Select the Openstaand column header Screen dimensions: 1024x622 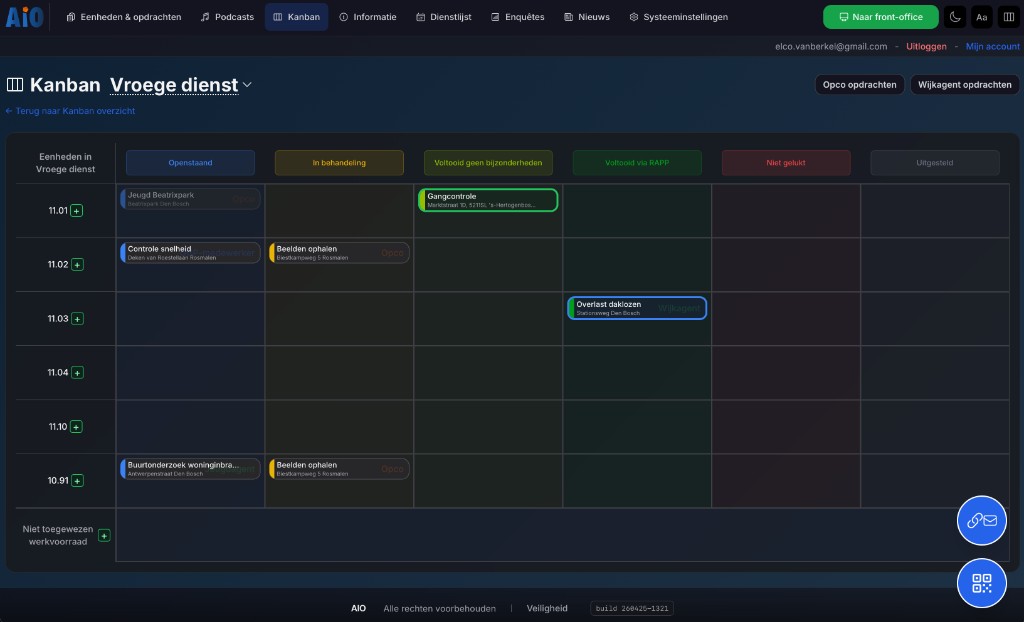pyautogui.click(x=190, y=162)
